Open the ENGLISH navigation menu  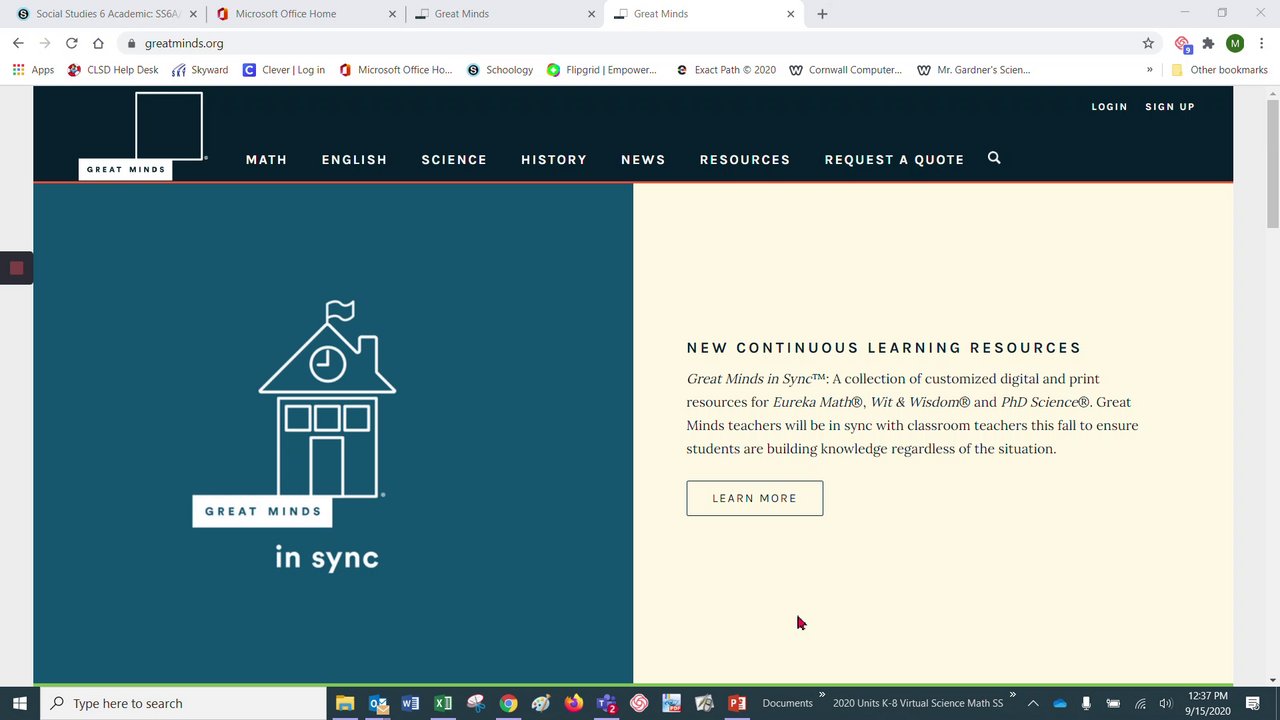click(354, 159)
